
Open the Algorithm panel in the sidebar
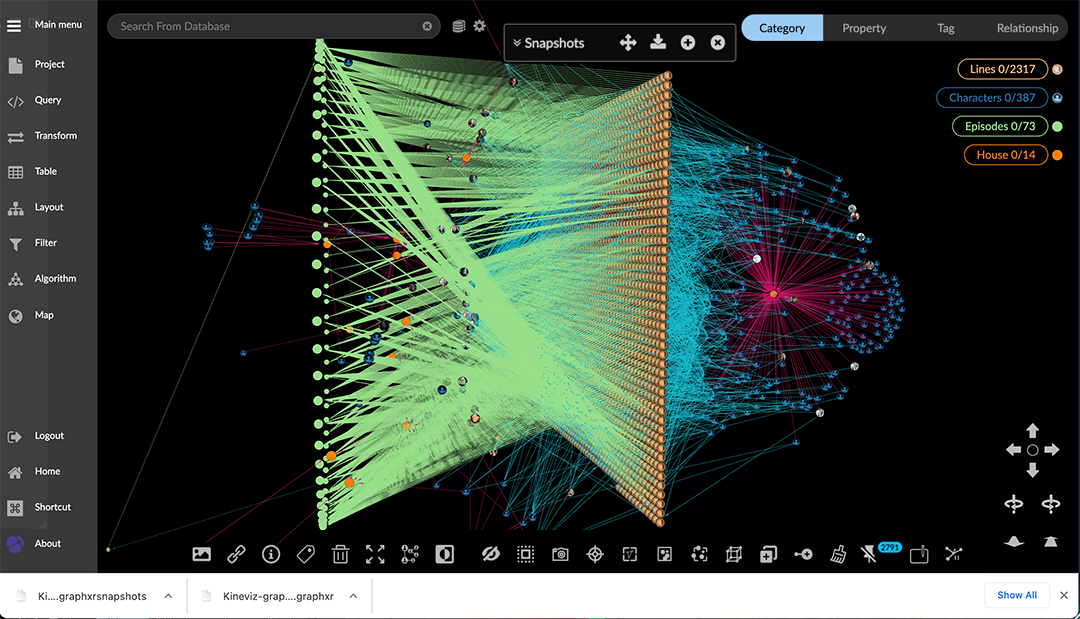[x=54, y=279]
